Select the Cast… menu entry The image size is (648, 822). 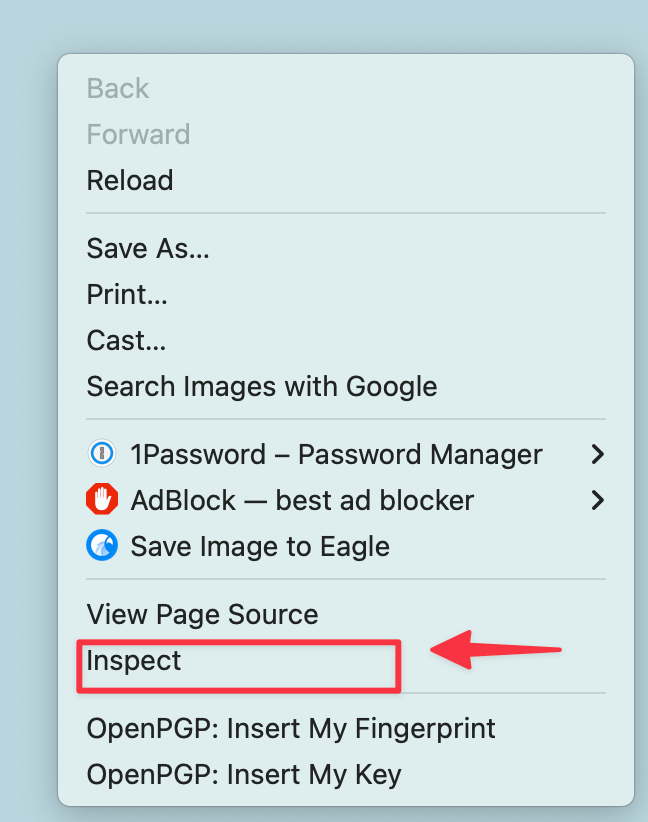click(x=126, y=340)
